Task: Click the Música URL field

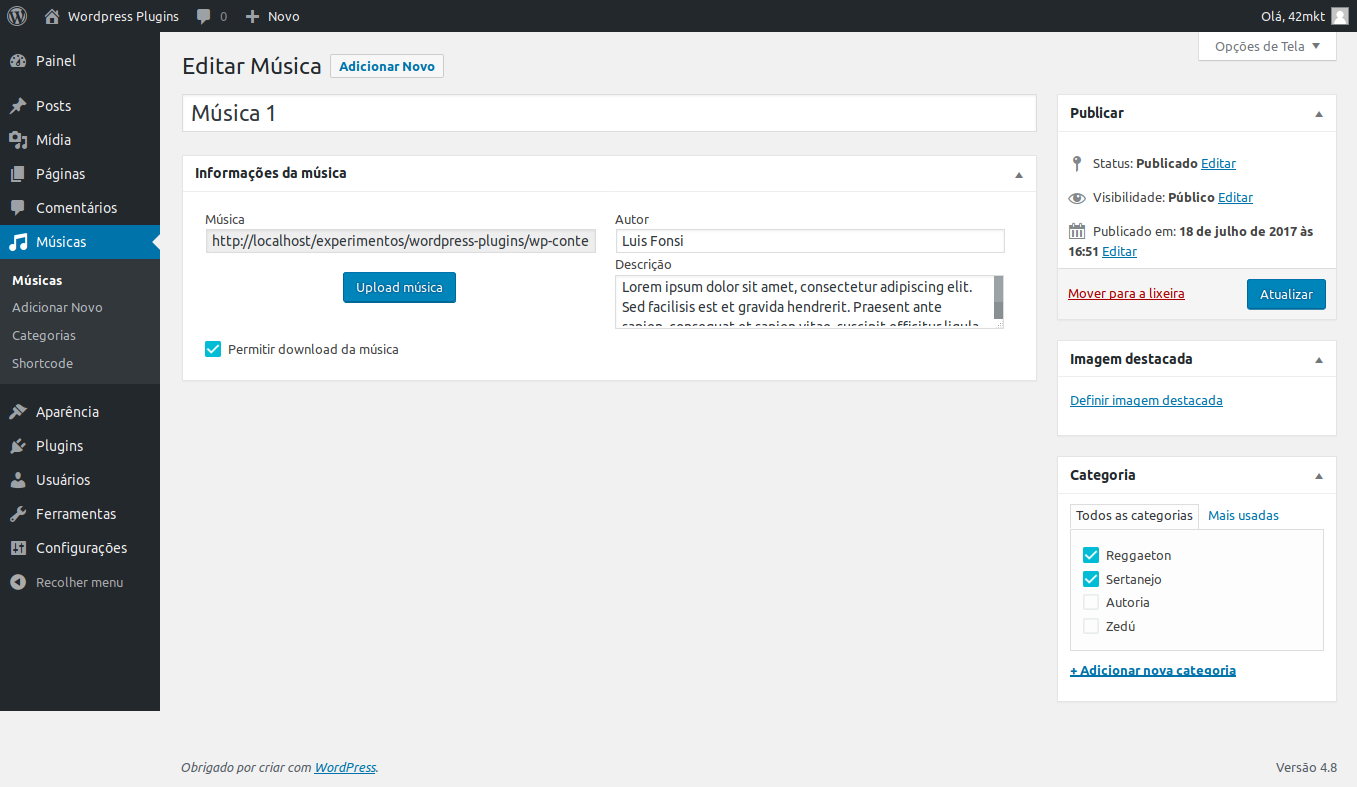Action: point(400,241)
